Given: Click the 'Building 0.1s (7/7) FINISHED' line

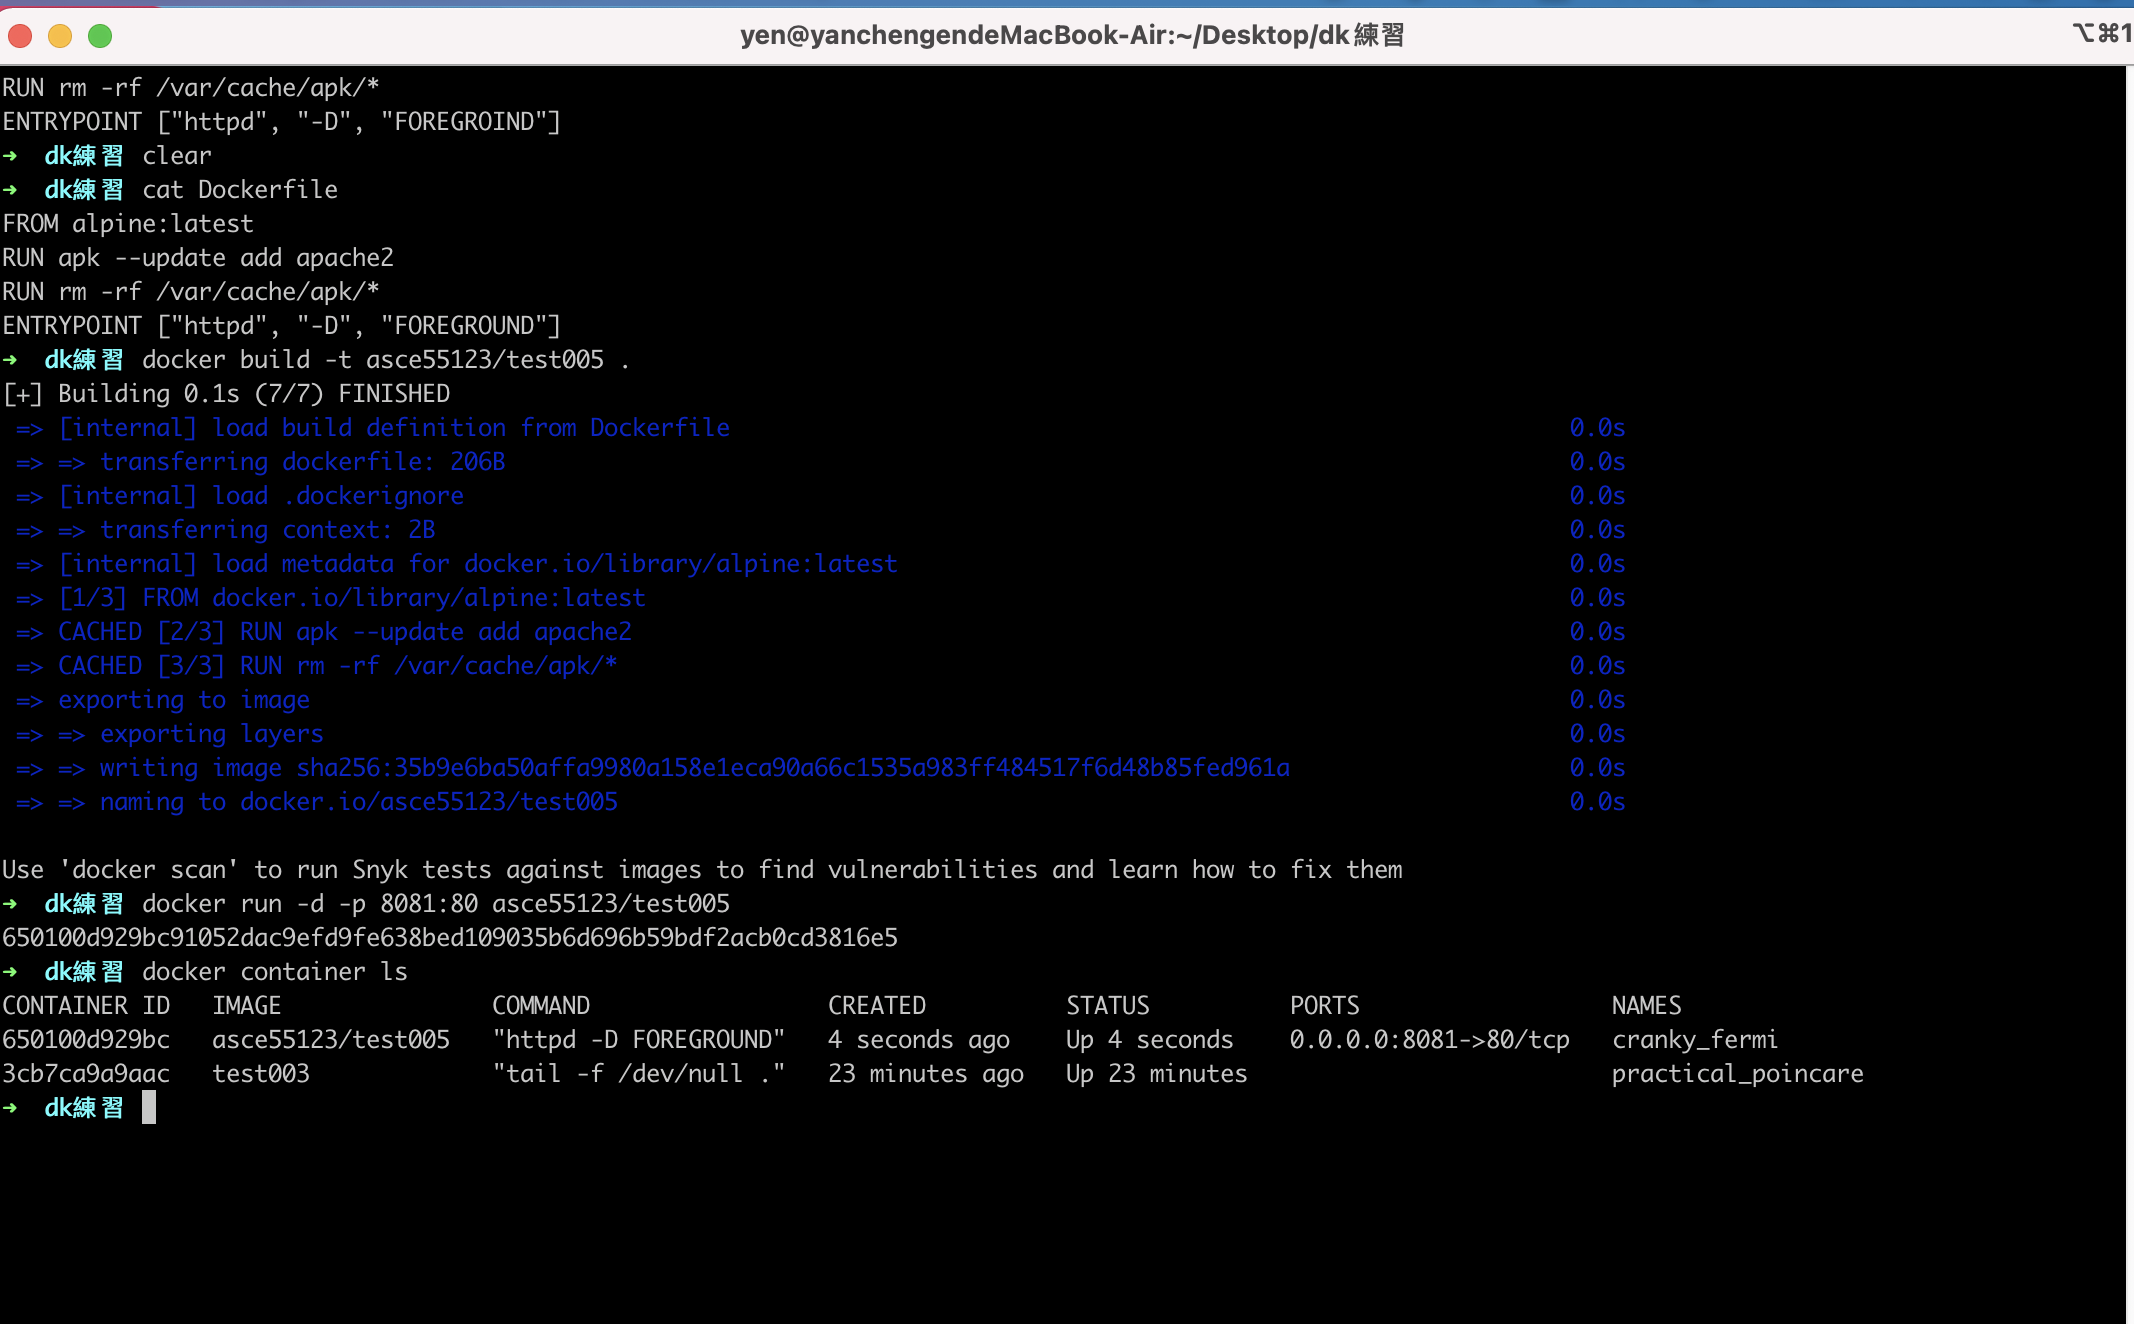Looking at the screenshot, I should click(226, 394).
